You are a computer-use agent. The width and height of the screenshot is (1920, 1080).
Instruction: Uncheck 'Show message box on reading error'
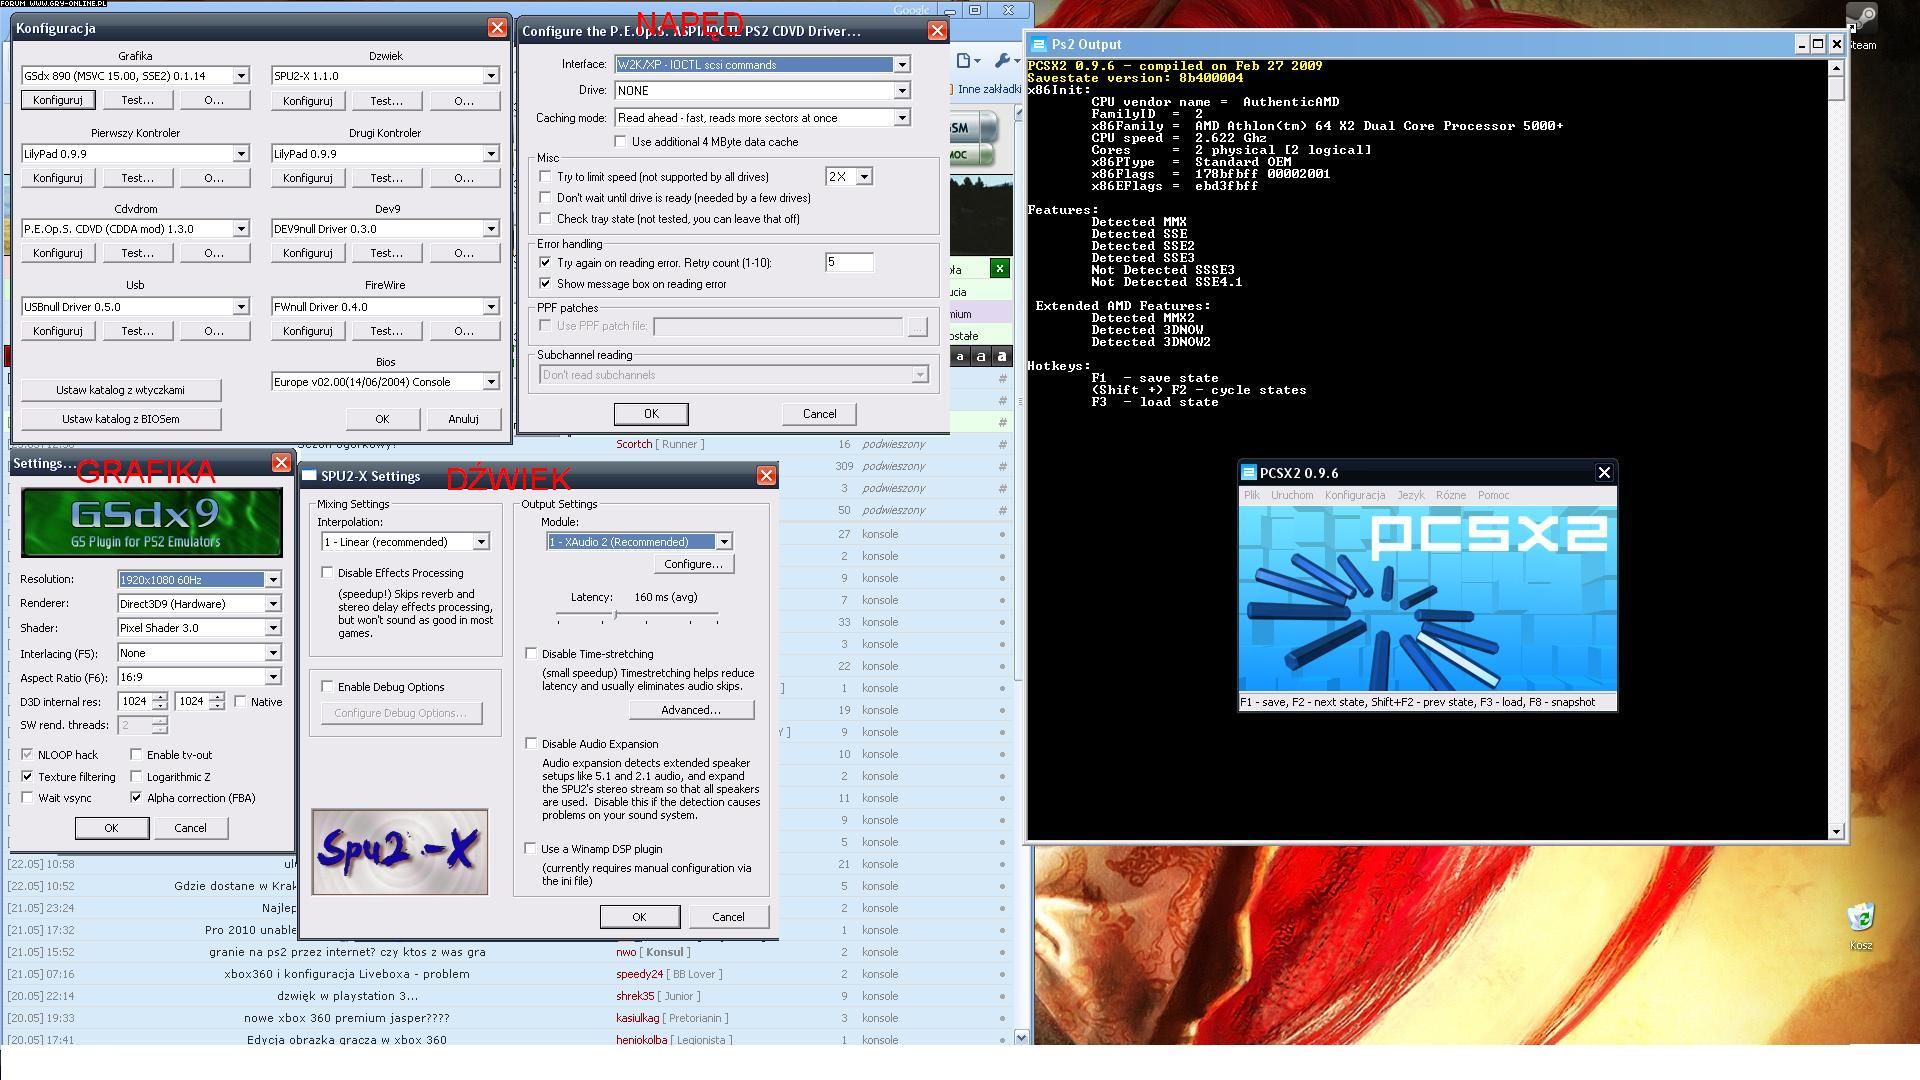point(545,284)
